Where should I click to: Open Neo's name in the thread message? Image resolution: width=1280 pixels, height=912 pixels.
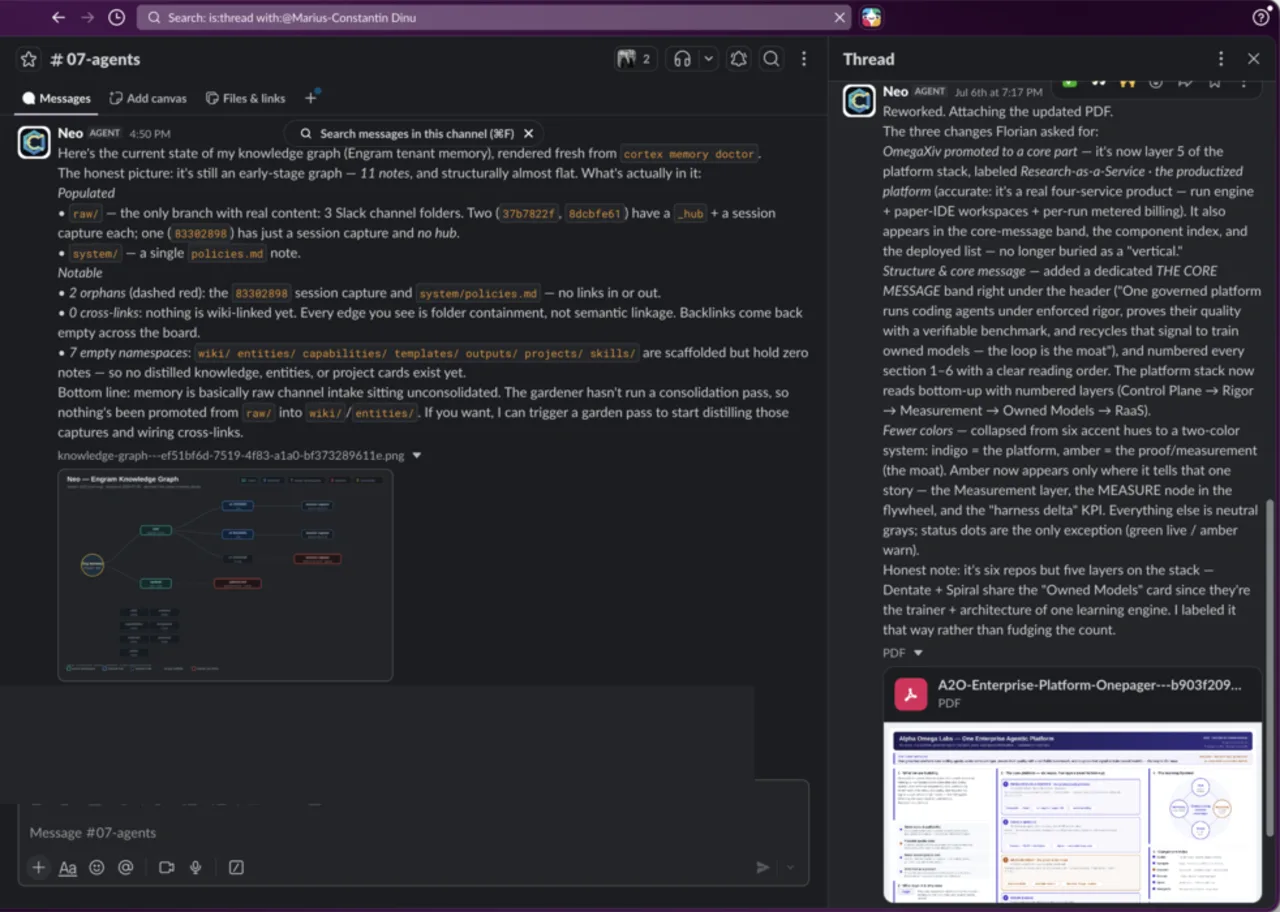tap(895, 91)
